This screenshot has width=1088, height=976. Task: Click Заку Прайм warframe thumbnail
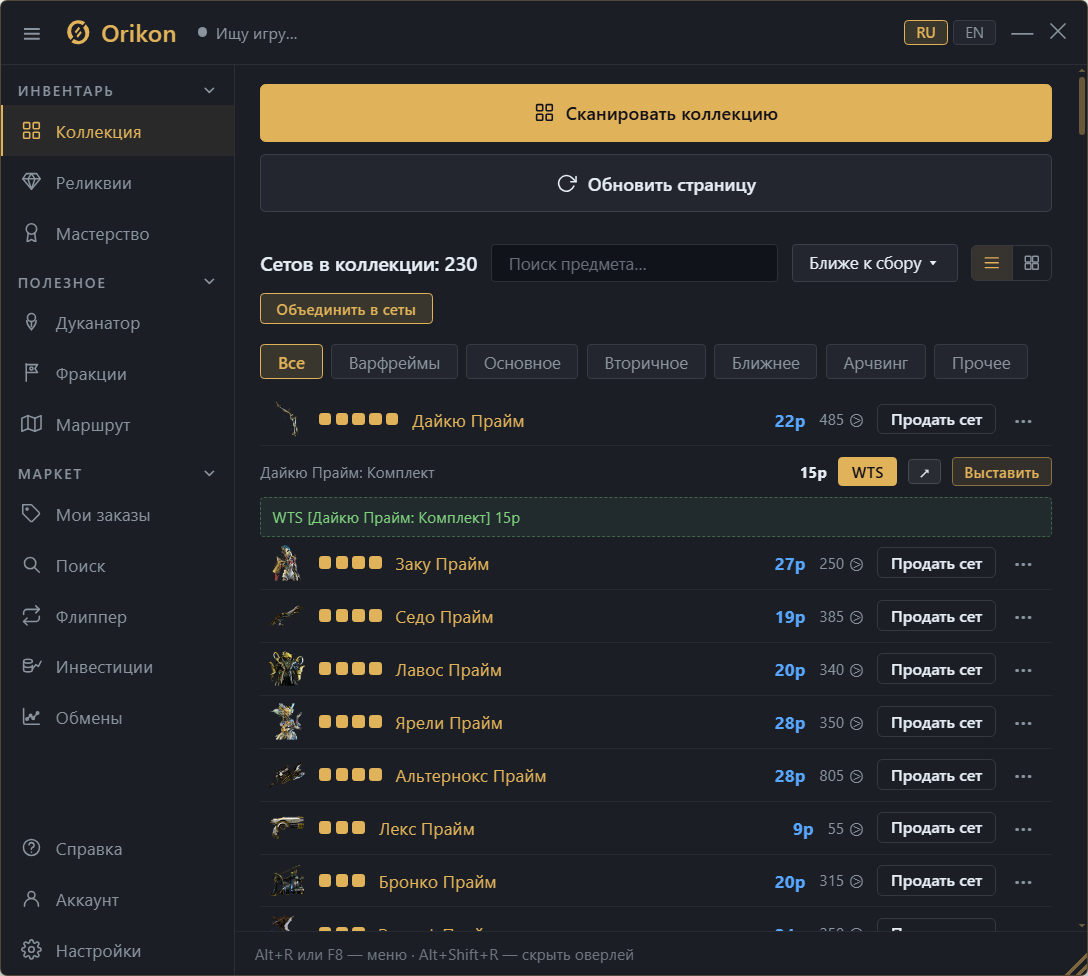click(x=287, y=563)
